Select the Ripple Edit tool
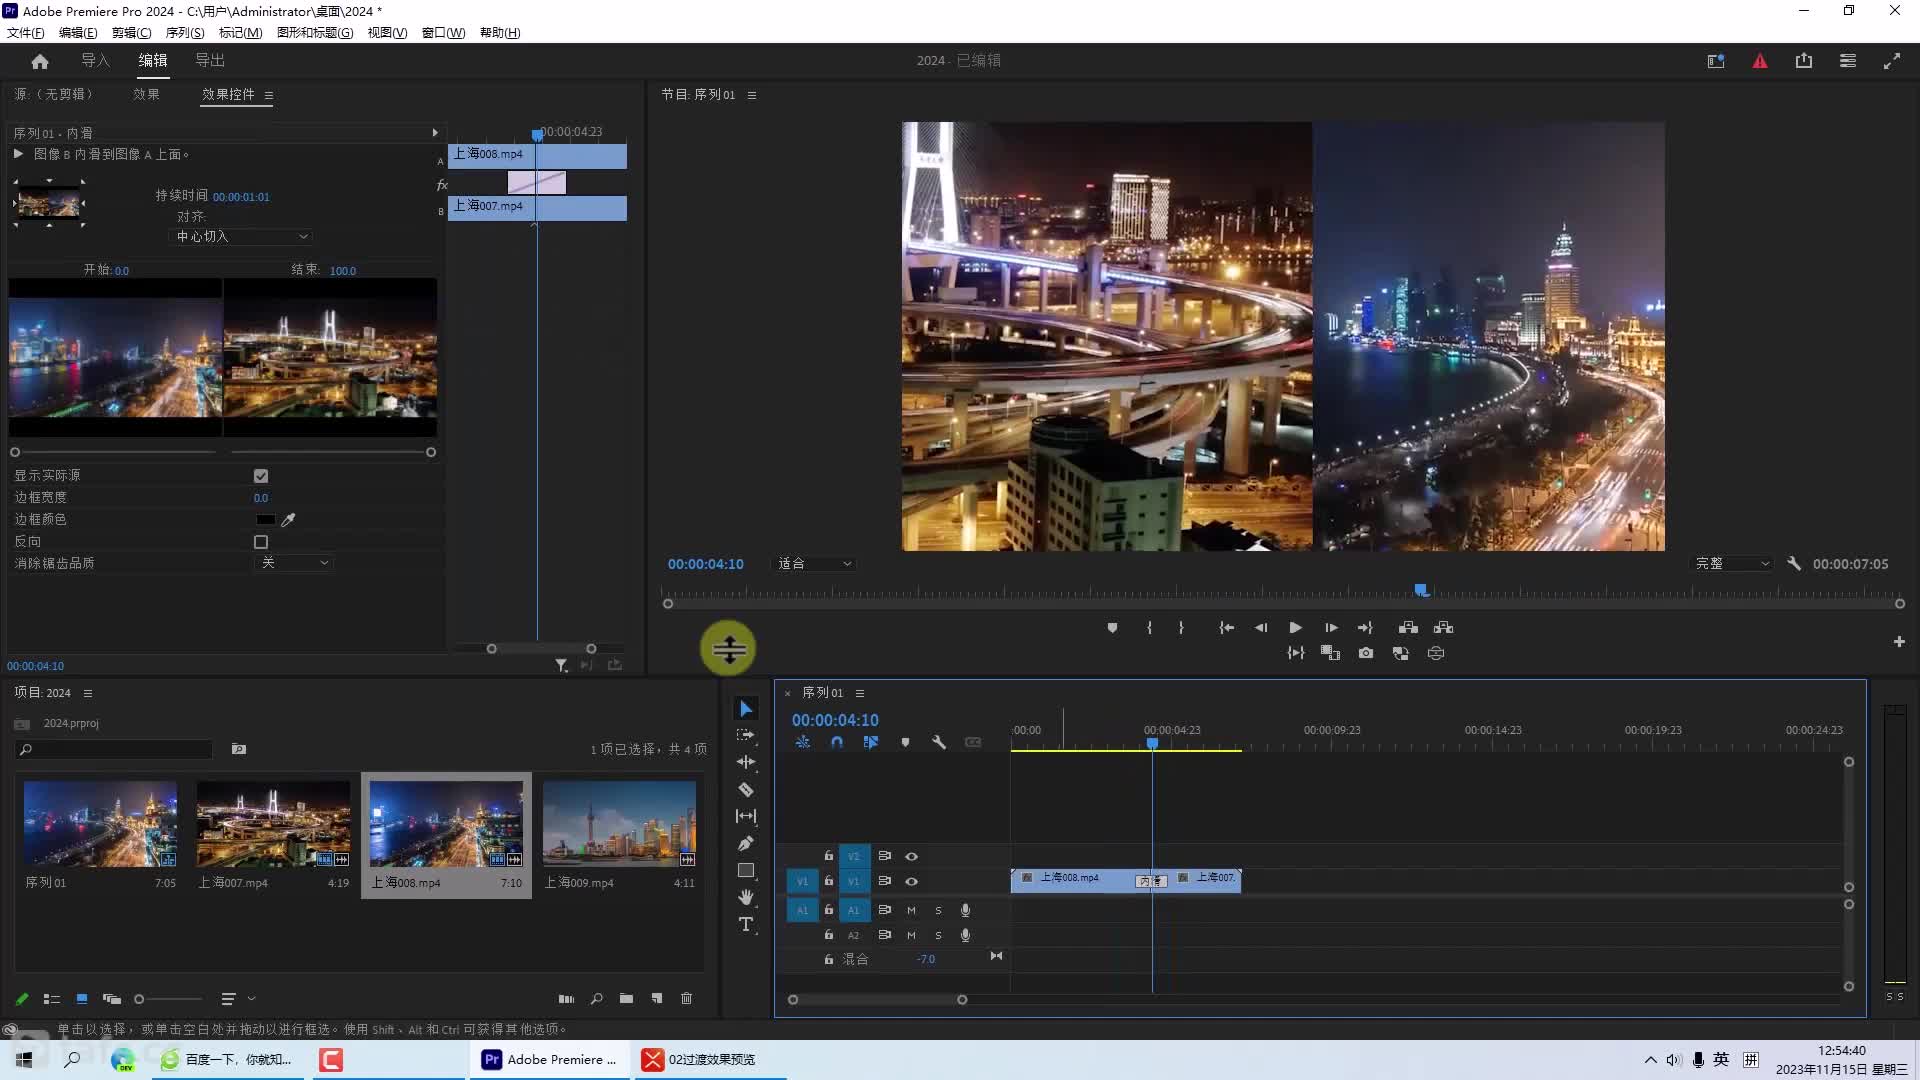Viewport: 1920px width, 1080px height. [x=746, y=762]
